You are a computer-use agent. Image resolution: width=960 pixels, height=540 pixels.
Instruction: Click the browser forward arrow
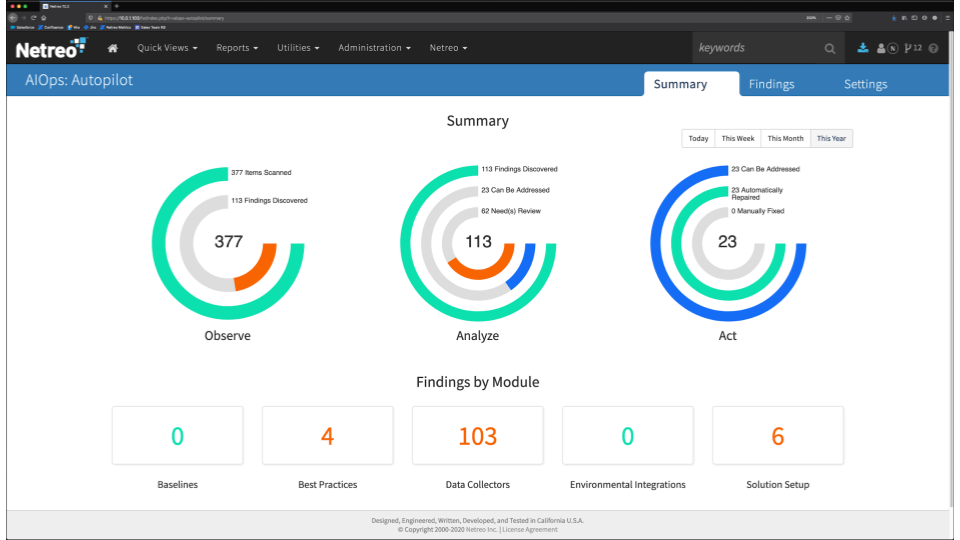pos(23,18)
